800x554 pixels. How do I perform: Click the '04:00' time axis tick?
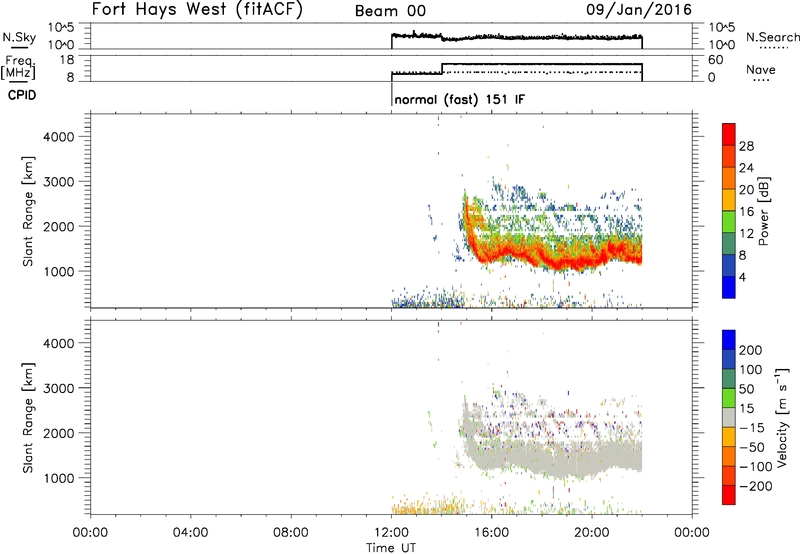[191, 533]
